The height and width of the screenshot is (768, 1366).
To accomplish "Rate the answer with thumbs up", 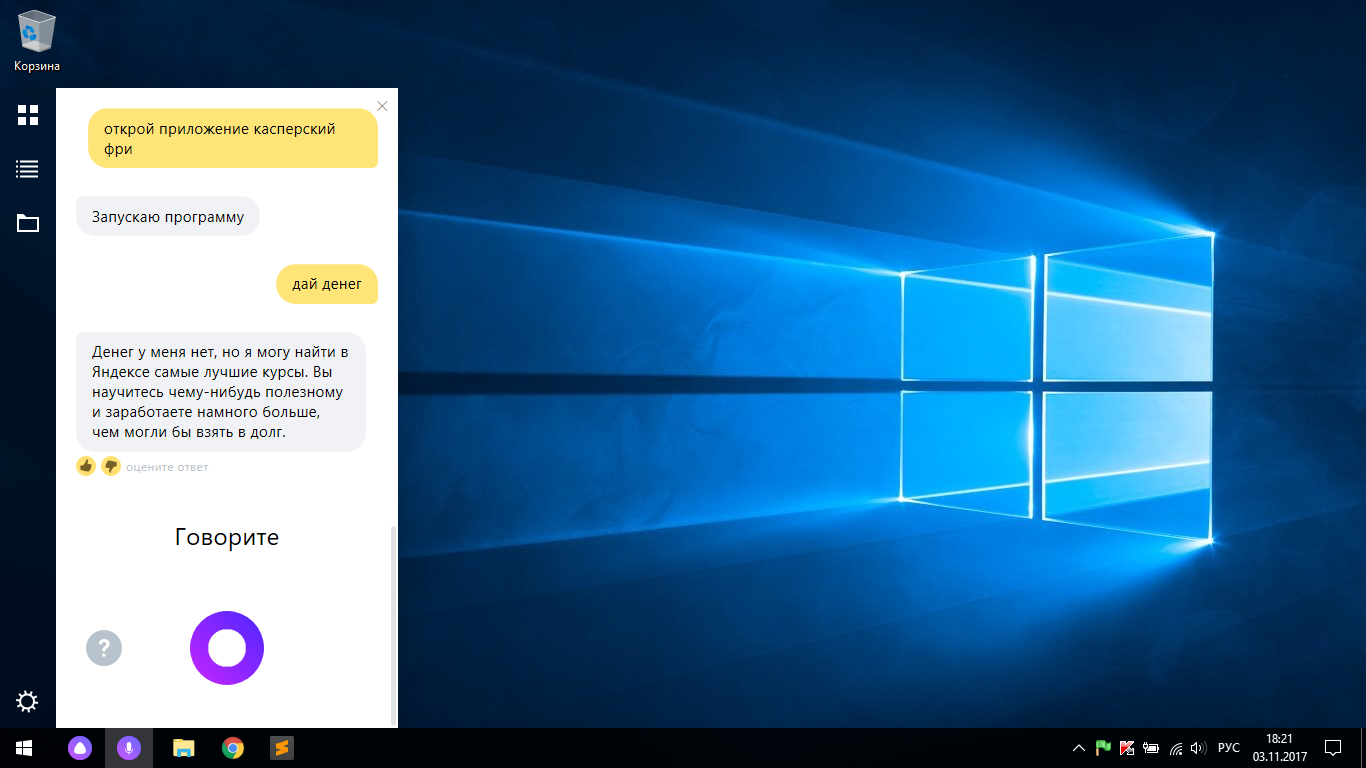I will (86, 466).
